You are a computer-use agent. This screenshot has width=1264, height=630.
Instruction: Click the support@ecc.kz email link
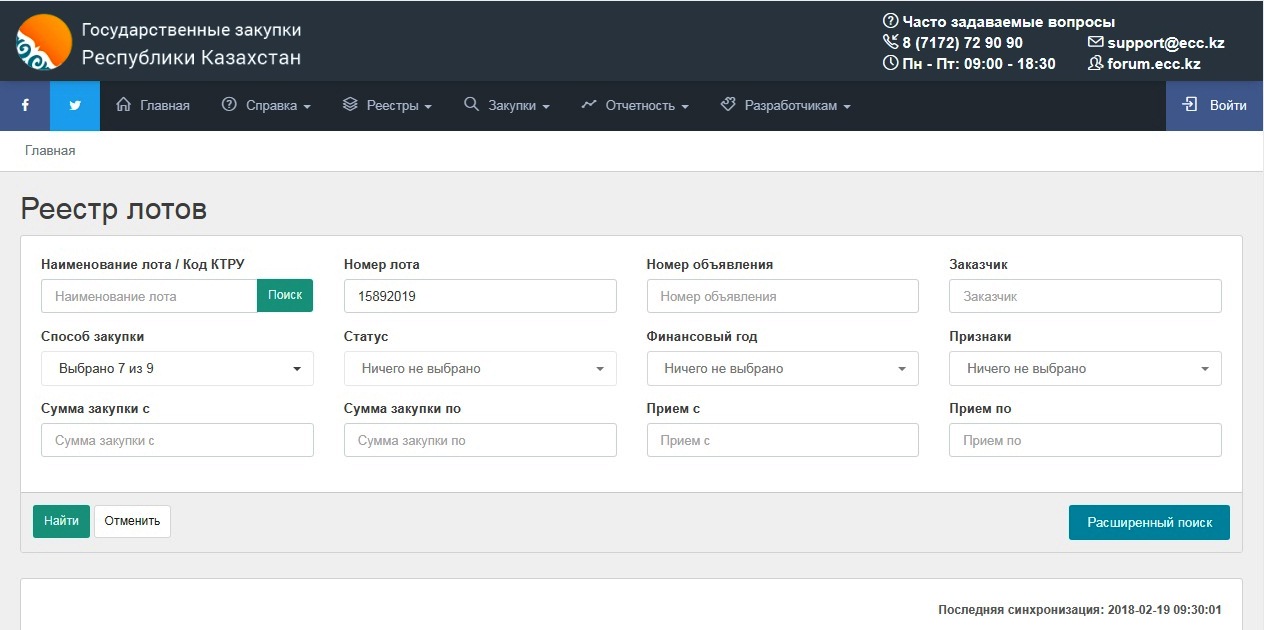coord(1156,43)
